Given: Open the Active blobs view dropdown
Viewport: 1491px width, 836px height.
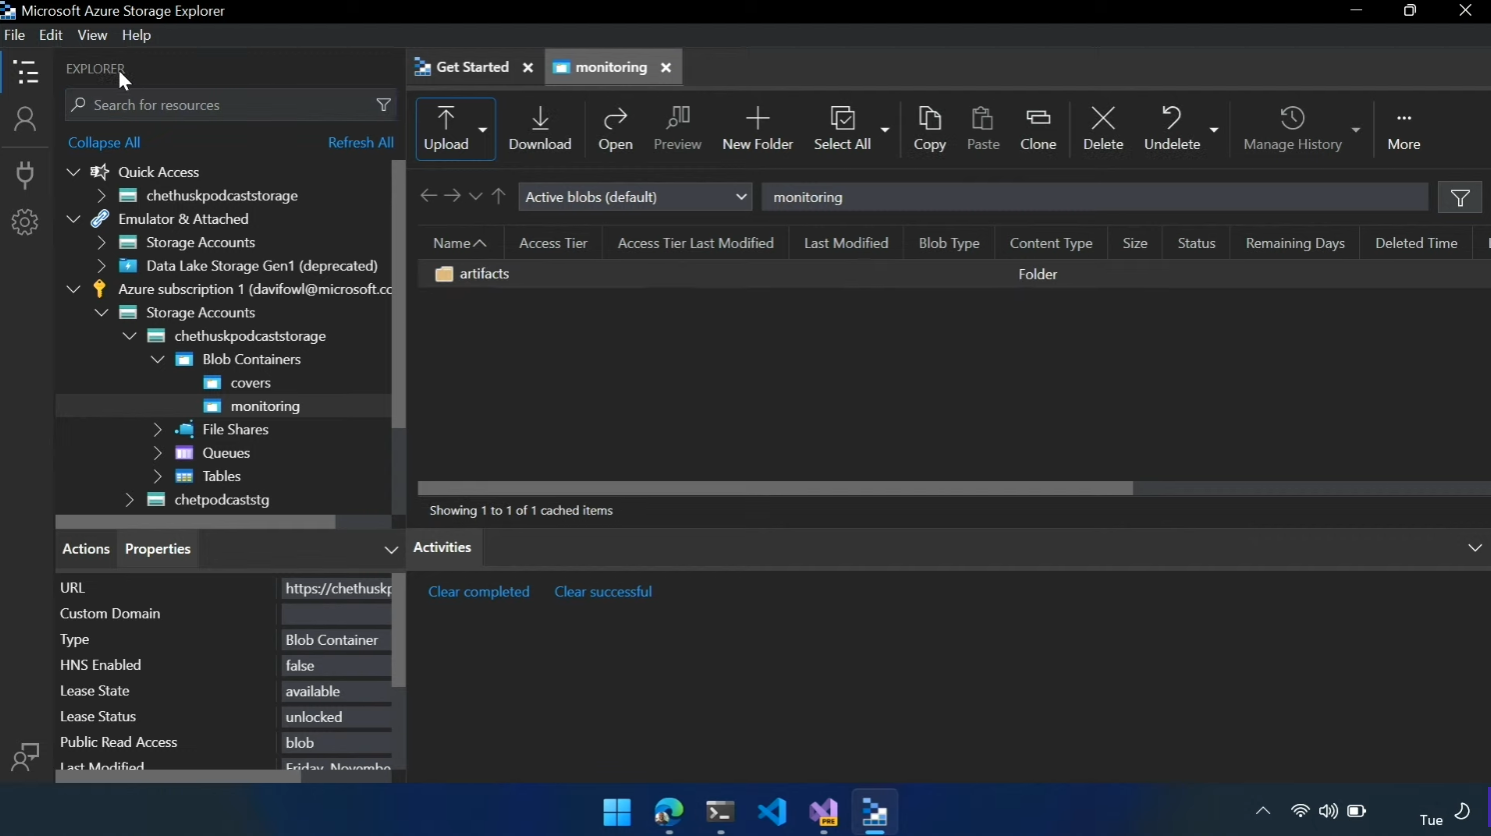Looking at the screenshot, I should (635, 197).
